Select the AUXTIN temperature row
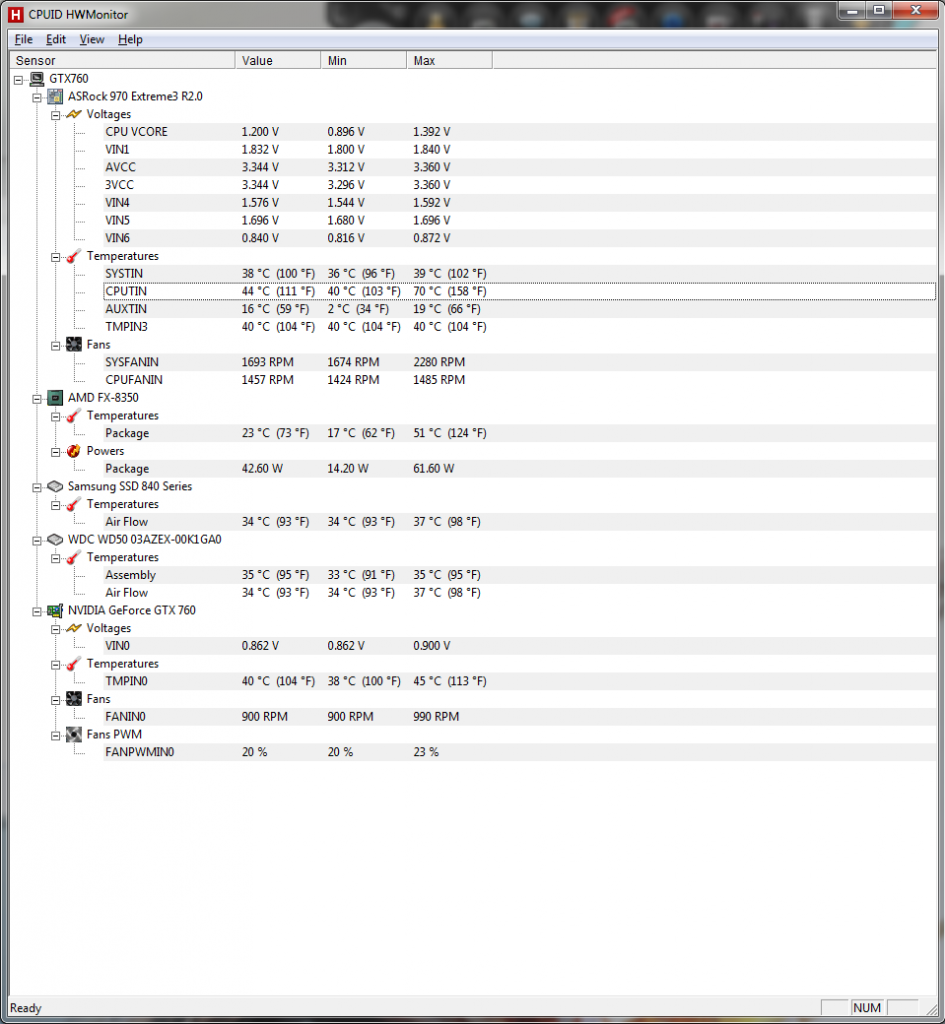 click(x=519, y=309)
